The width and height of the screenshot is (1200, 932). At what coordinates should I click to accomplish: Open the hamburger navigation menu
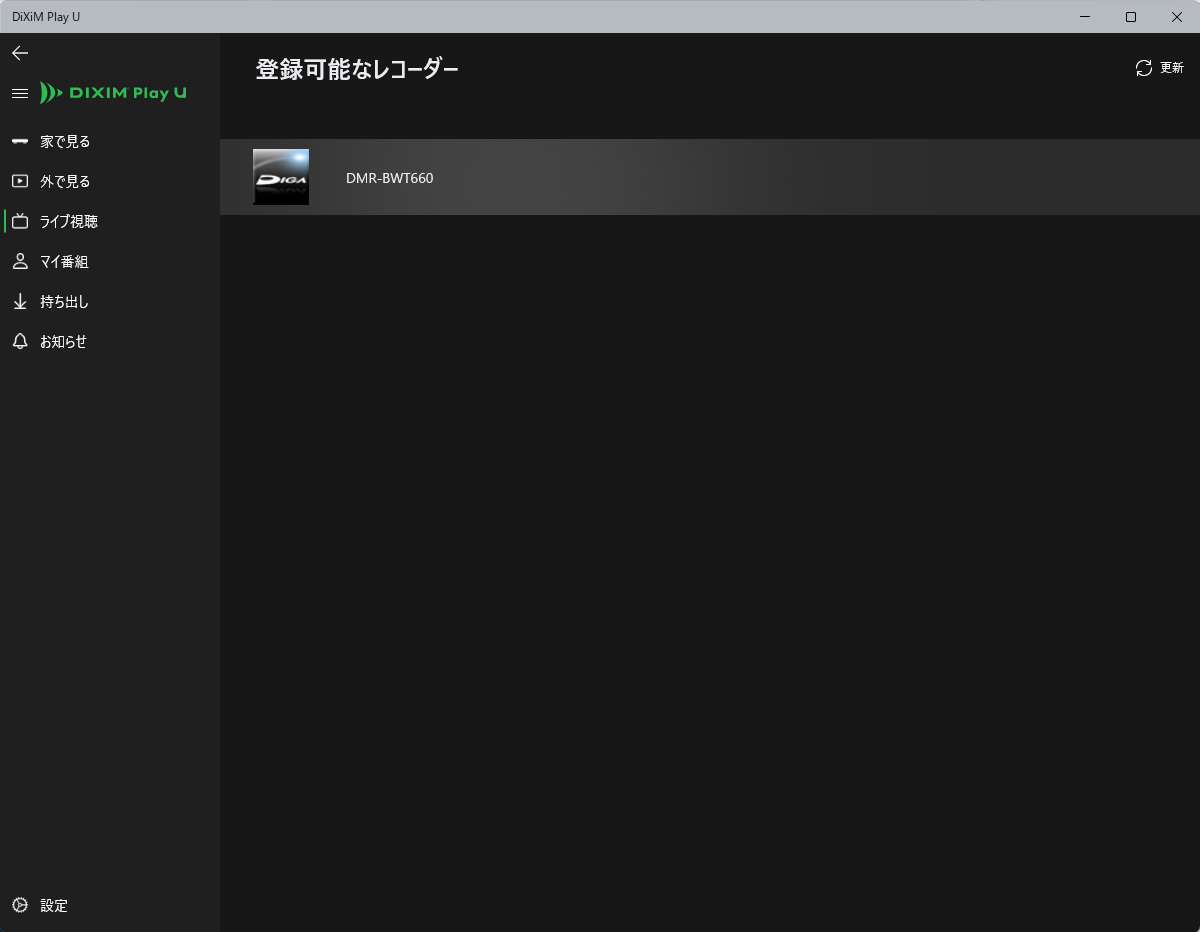coord(19,93)
